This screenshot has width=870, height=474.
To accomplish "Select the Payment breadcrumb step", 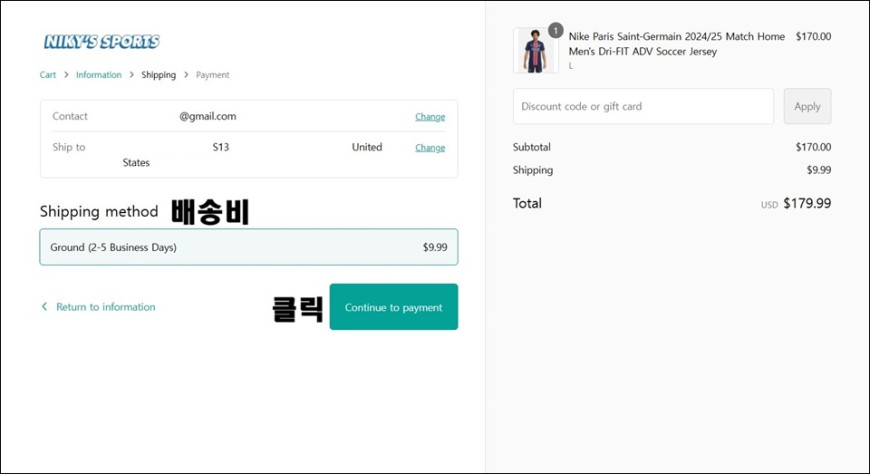I will click(x=212, y=75).
